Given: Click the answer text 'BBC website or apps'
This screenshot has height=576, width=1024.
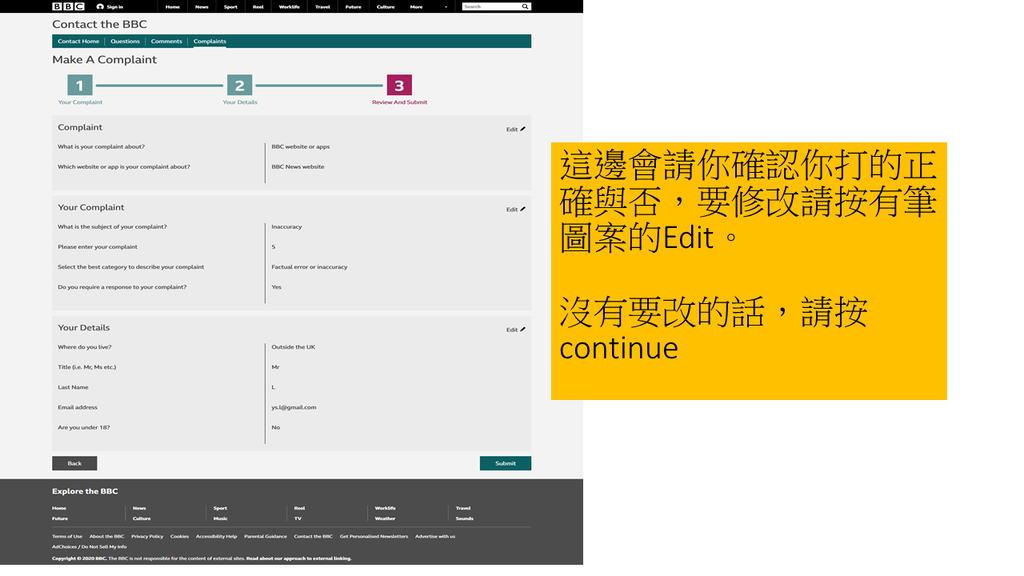Looking at the screenshot, I should (x=300, y=147).
